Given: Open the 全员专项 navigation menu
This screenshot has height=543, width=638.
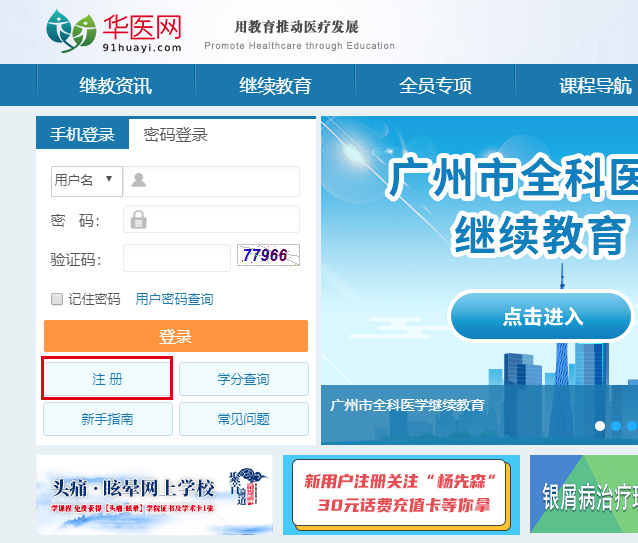Looking at the screenshot, I should (x=435, y=85).
